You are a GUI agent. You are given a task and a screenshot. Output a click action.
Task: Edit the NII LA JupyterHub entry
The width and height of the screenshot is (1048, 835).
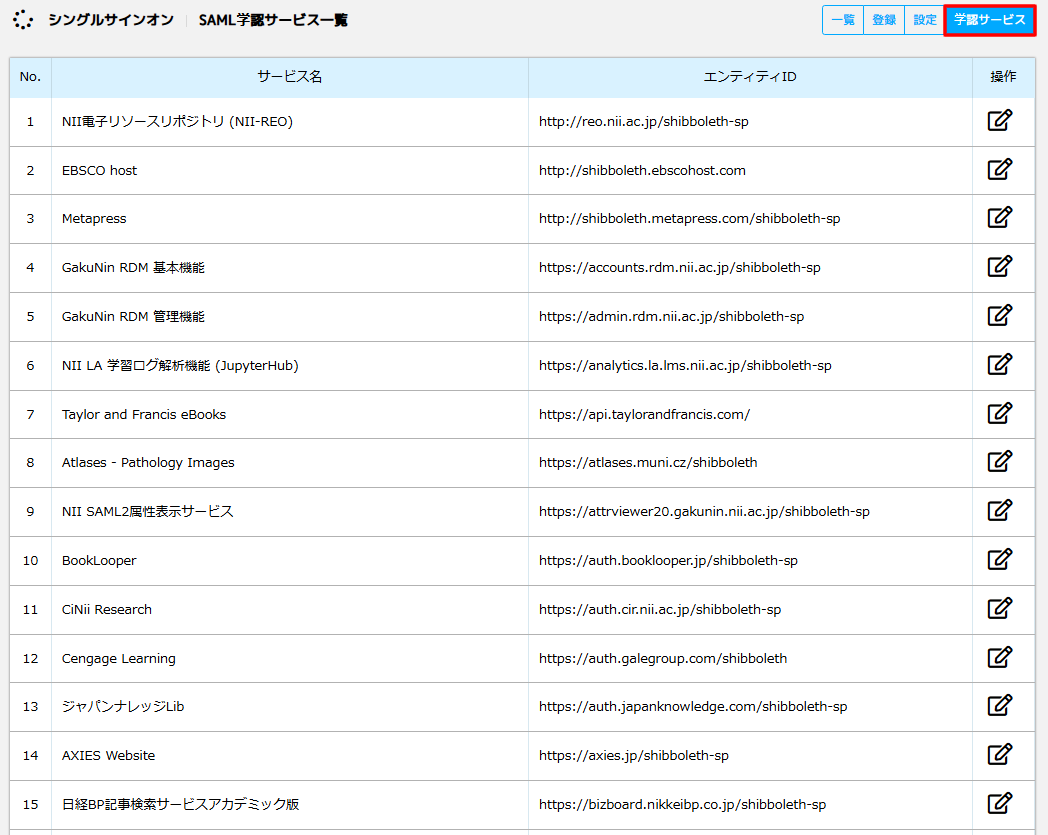1000,364
